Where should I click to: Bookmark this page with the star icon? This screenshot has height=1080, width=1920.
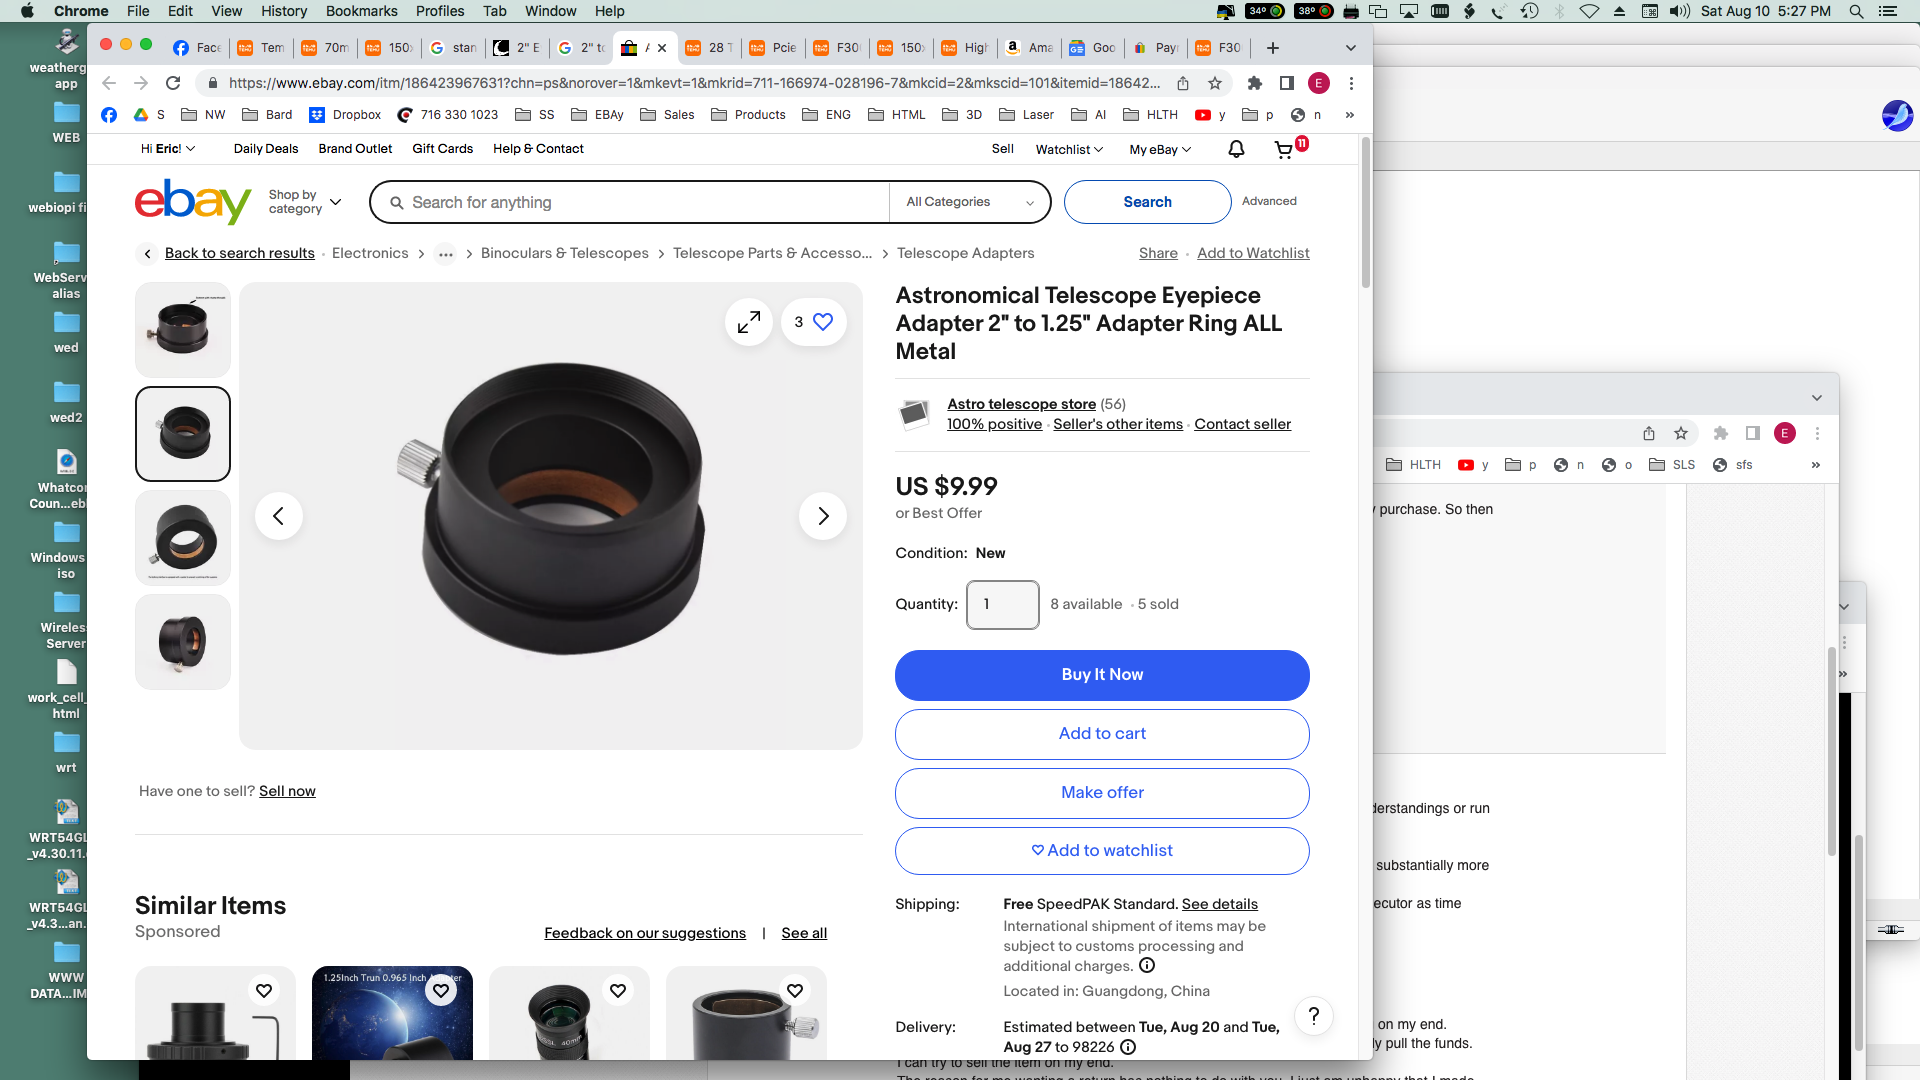1215,83
